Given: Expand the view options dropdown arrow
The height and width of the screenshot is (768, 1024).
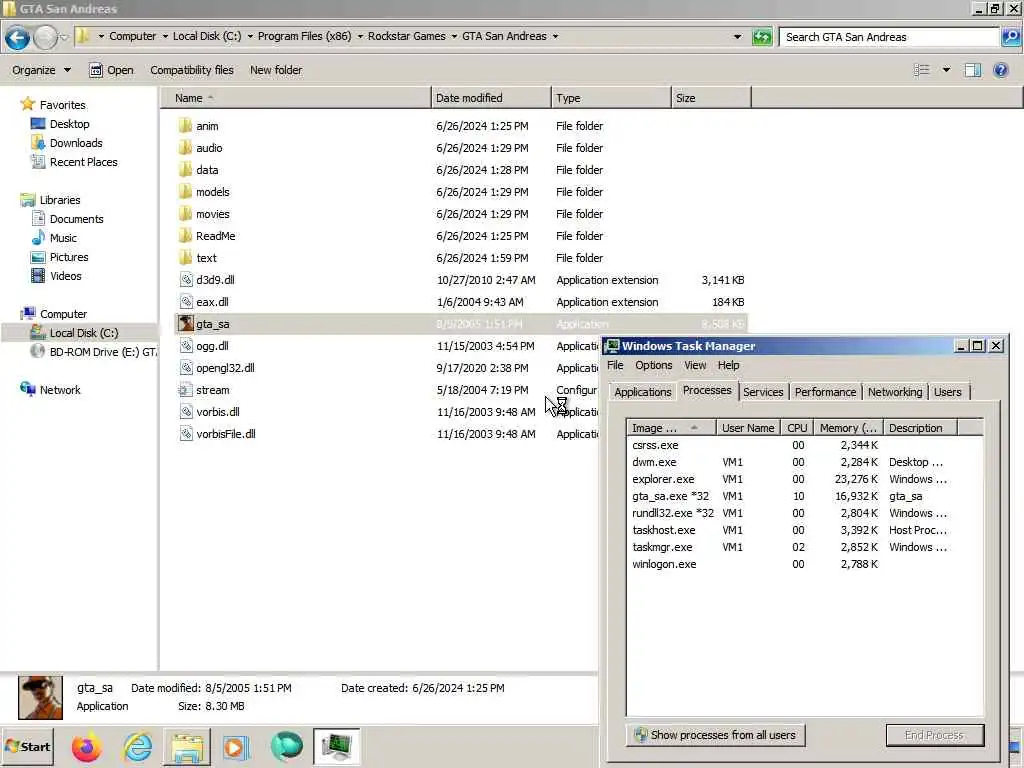Looking at the screenshot, I should (x=946, y=70).
